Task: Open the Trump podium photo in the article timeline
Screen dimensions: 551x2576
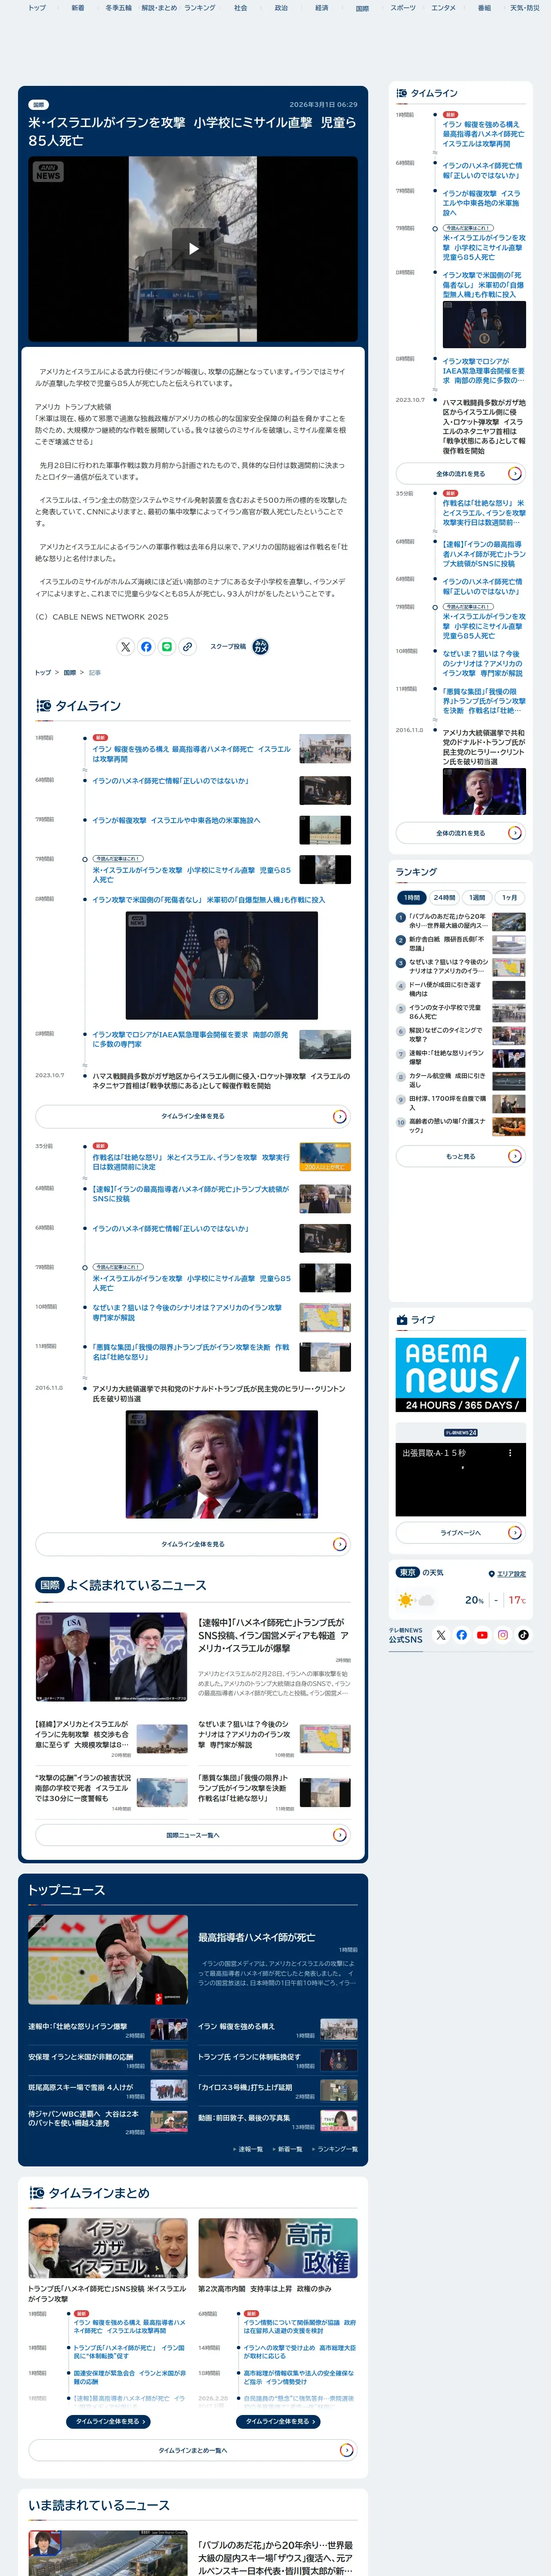Action: [221, 965]
